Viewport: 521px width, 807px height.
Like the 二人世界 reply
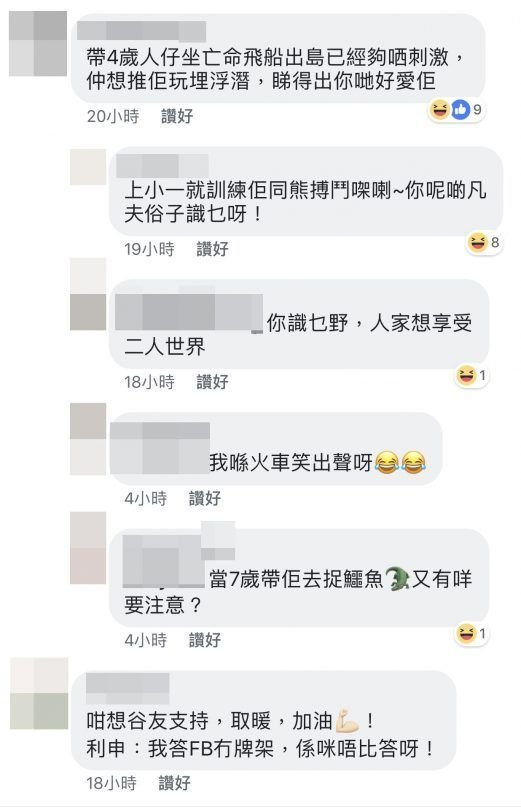(x=212, y=382)
